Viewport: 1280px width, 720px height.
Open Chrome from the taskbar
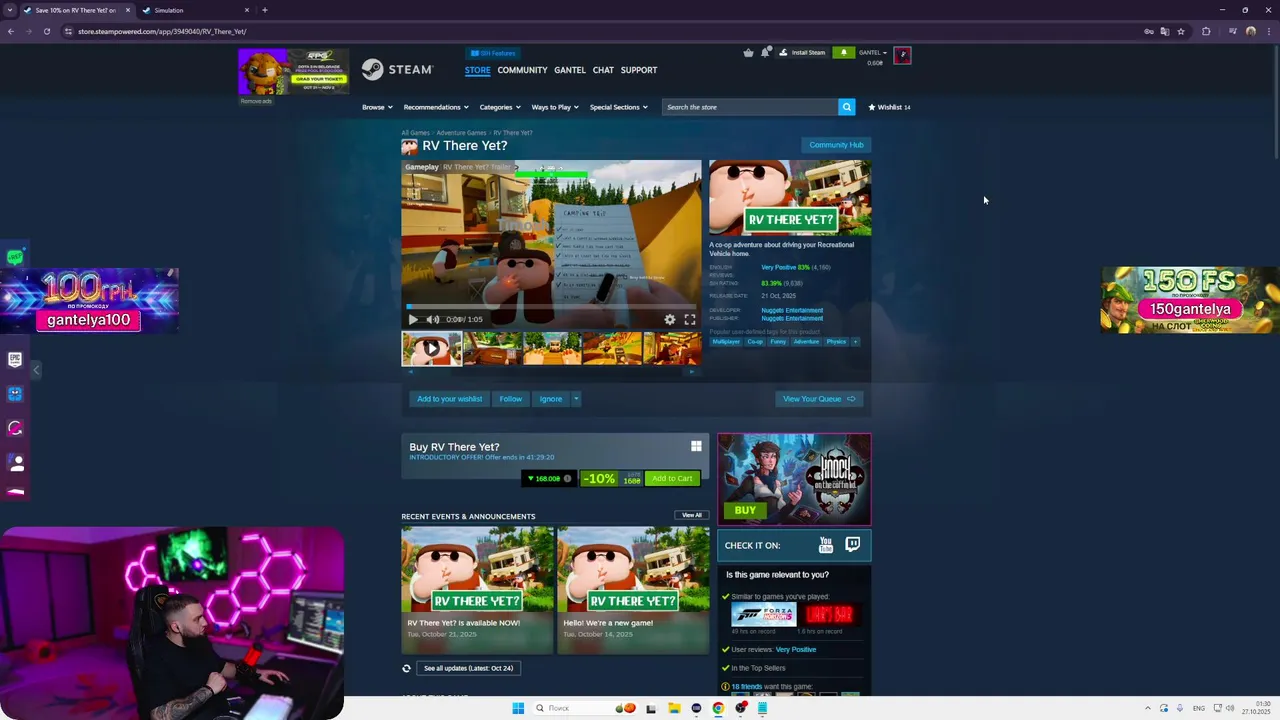pos(718,708)
